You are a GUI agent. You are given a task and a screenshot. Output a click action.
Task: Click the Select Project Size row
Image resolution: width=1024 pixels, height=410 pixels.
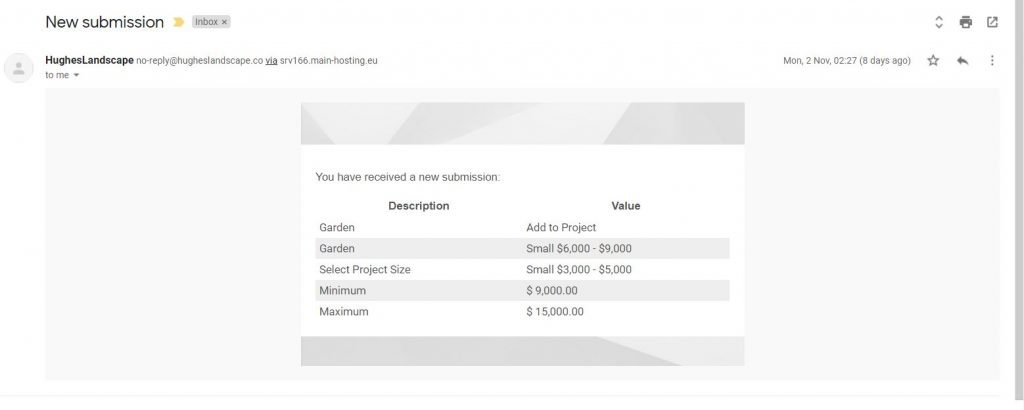[x=364, y=270]
